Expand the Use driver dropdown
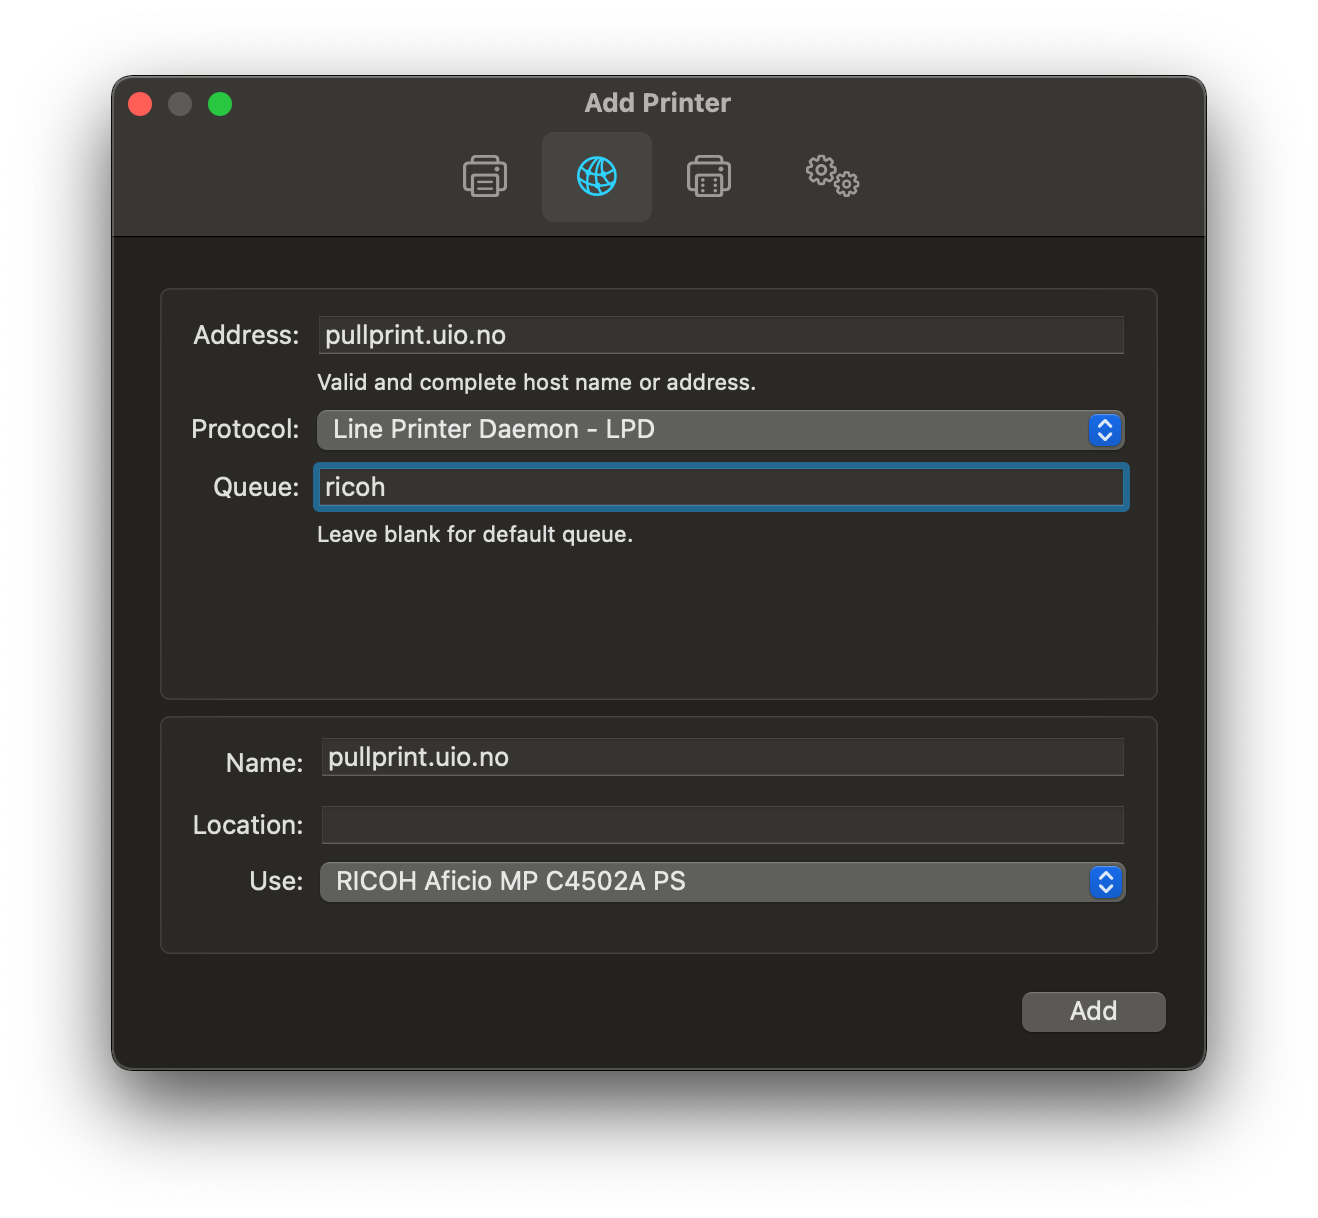1318x1218 pixels. click(722, 882)
